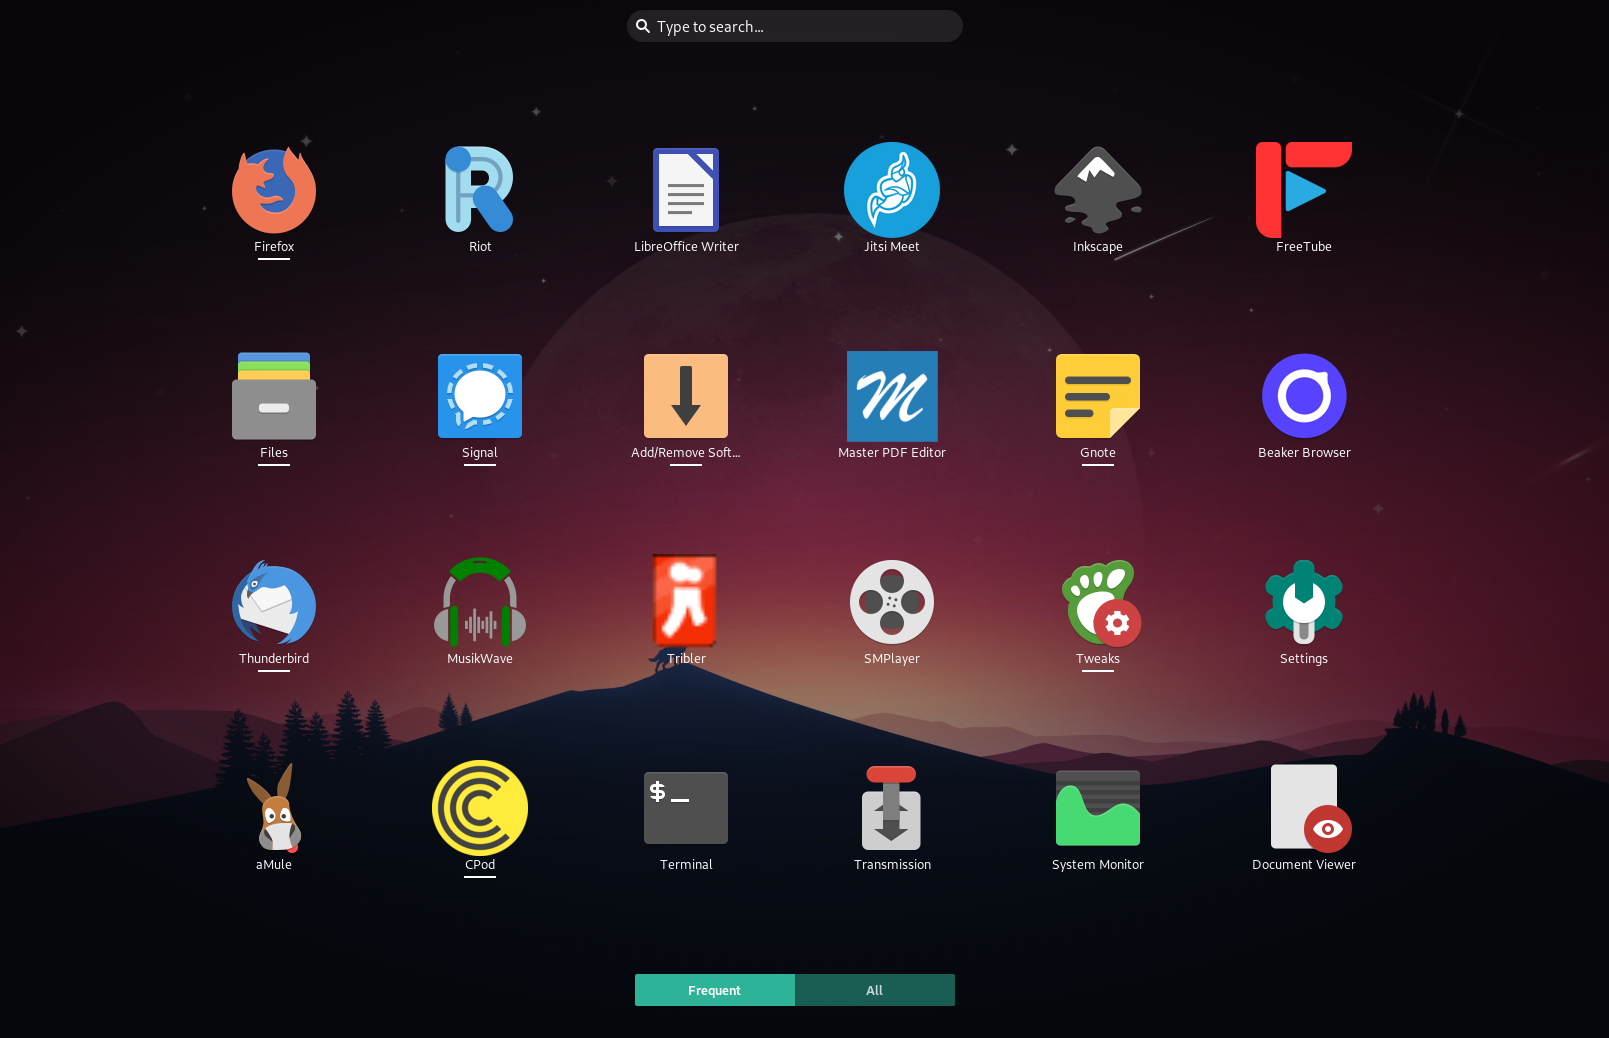The width and height of the screenshot is (1609, 1038).
Task: Launch the FreeTube app
Action: [1303, 190]
